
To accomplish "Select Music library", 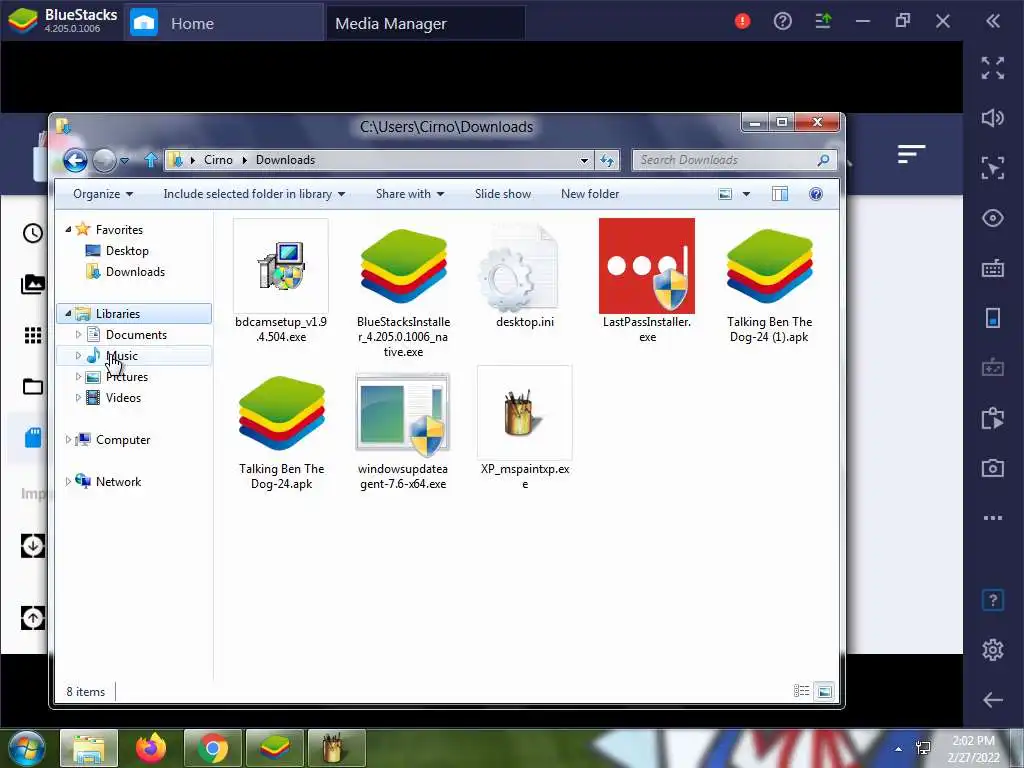I will (121, 356).
